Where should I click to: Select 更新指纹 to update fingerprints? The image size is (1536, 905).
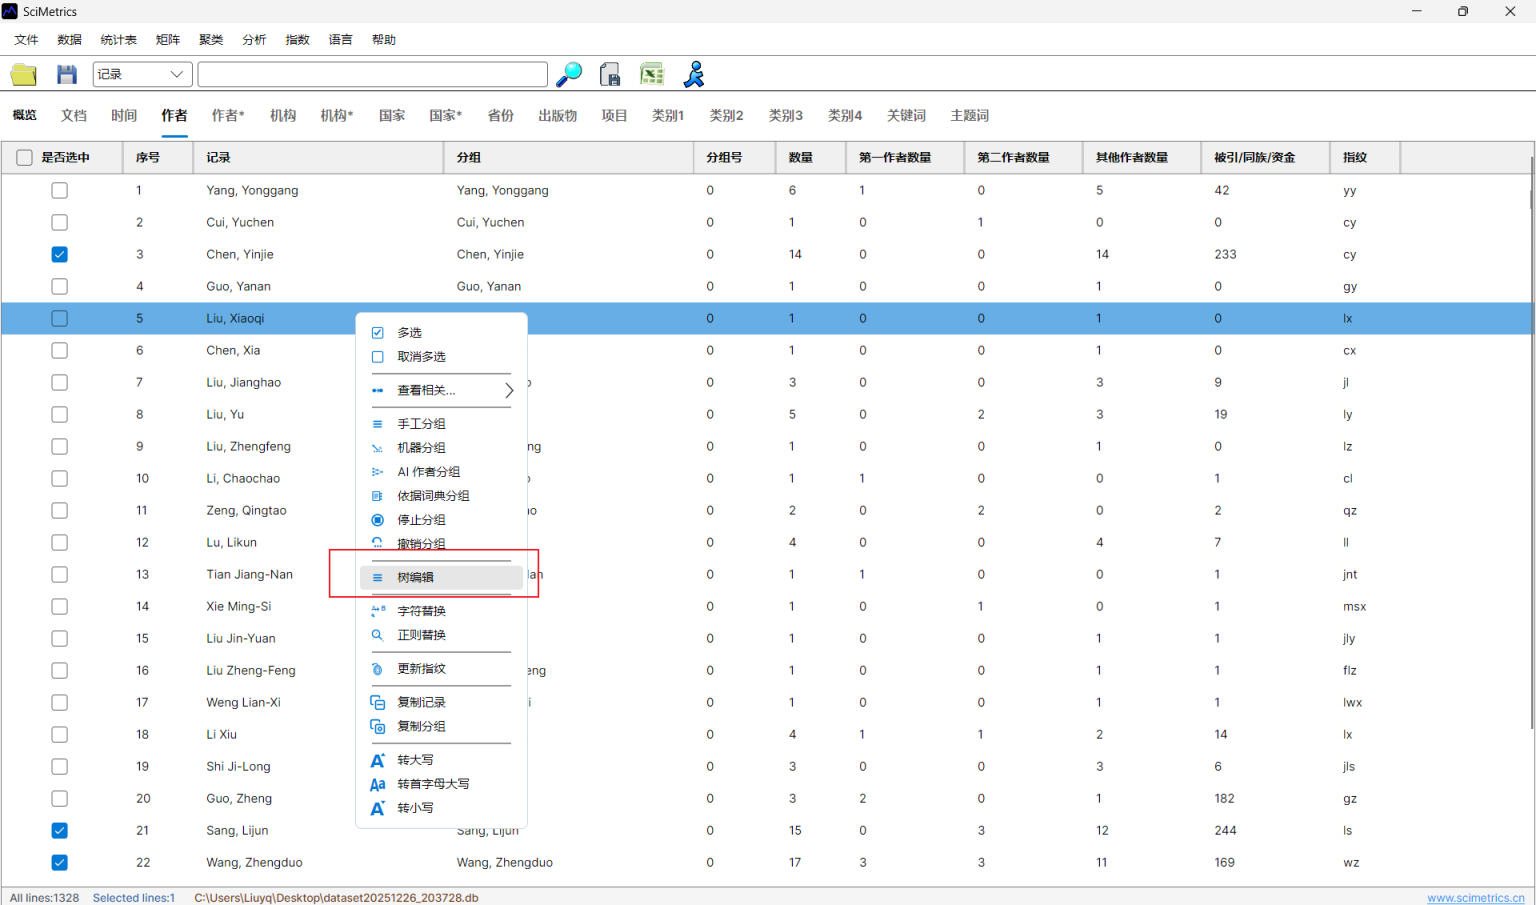click(421, 669)
